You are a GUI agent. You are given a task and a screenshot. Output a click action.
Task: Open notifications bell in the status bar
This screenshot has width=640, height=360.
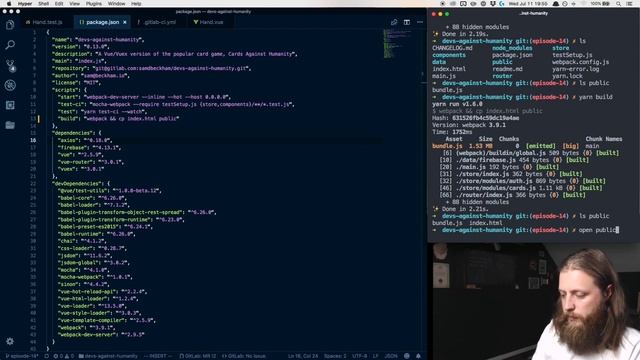418,356
